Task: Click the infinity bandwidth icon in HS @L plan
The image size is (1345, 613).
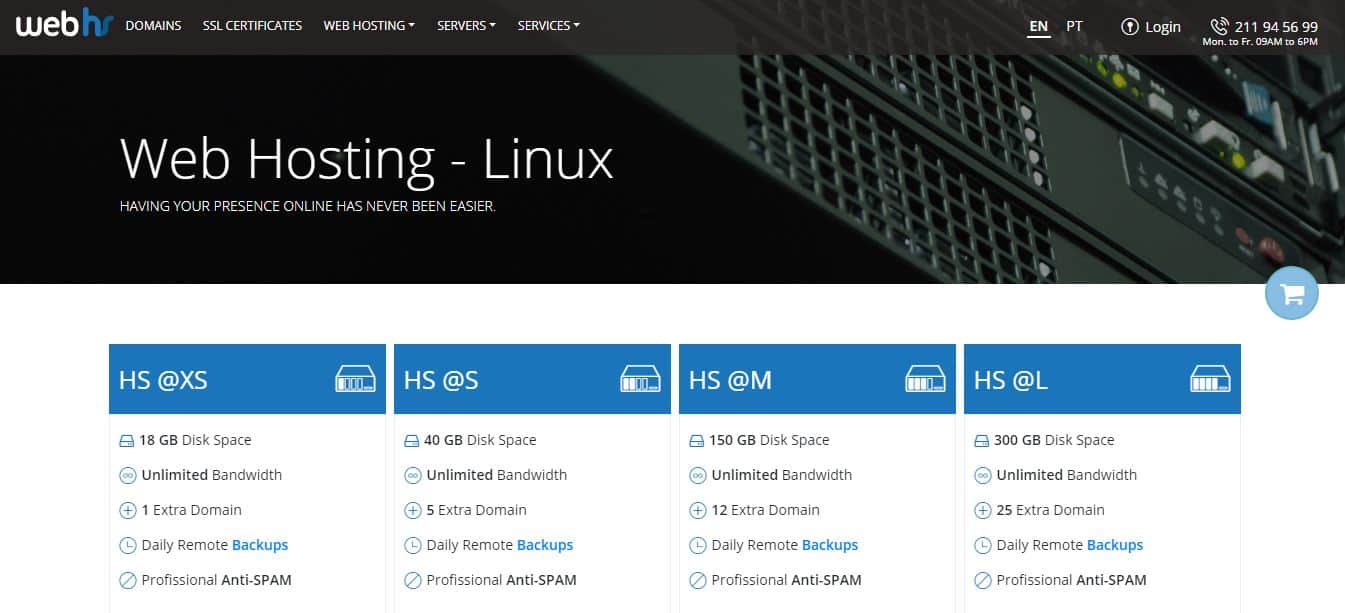Action: [982, 475]
